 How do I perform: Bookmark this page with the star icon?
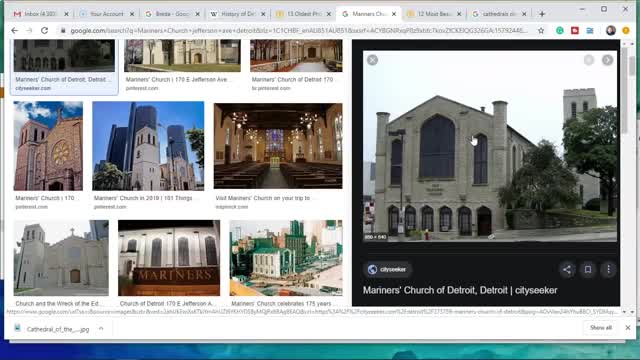pyautogui.click(x=541, y=31)
